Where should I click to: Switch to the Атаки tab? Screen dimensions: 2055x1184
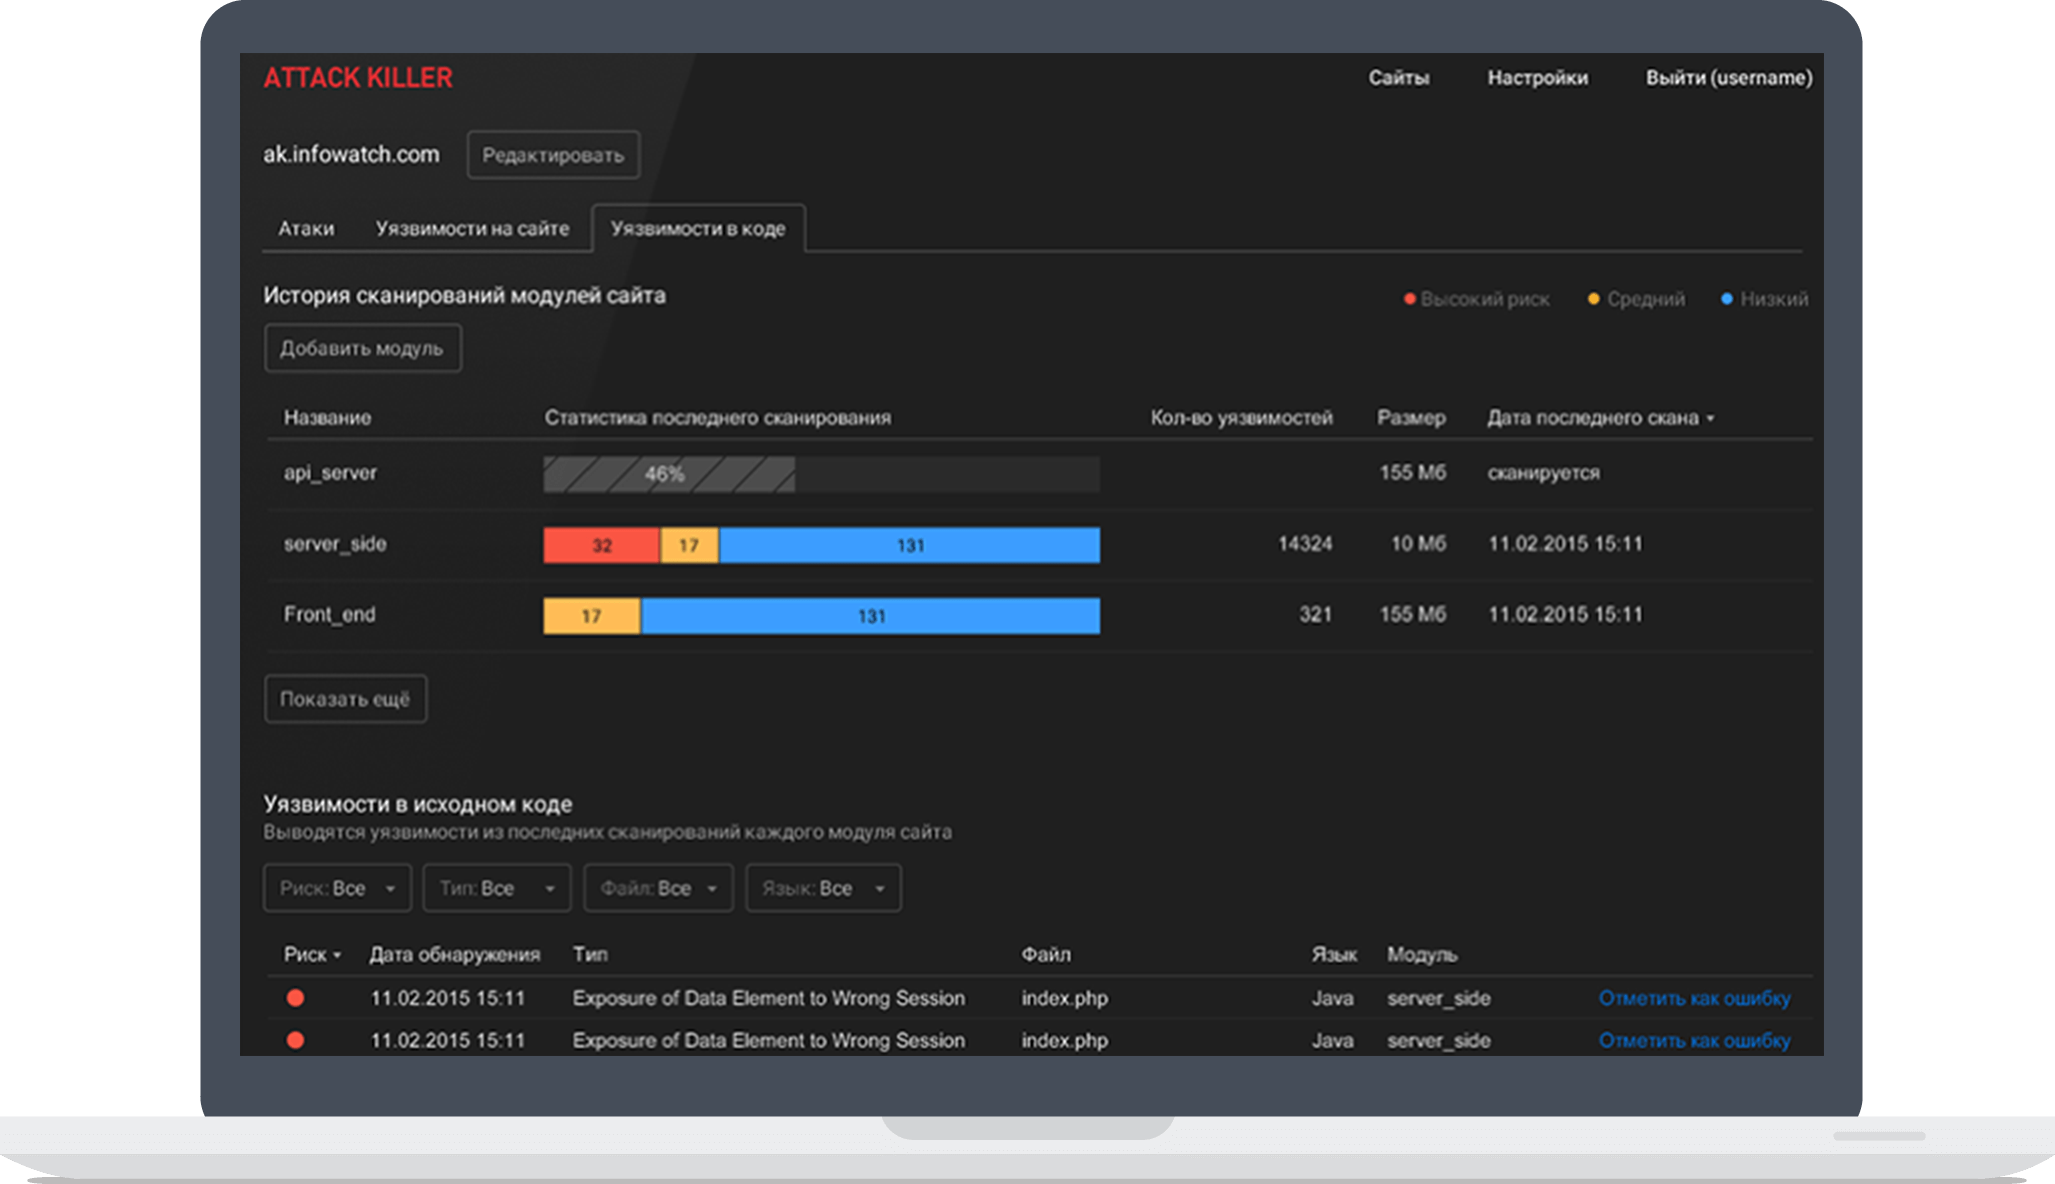click(306, 229)
